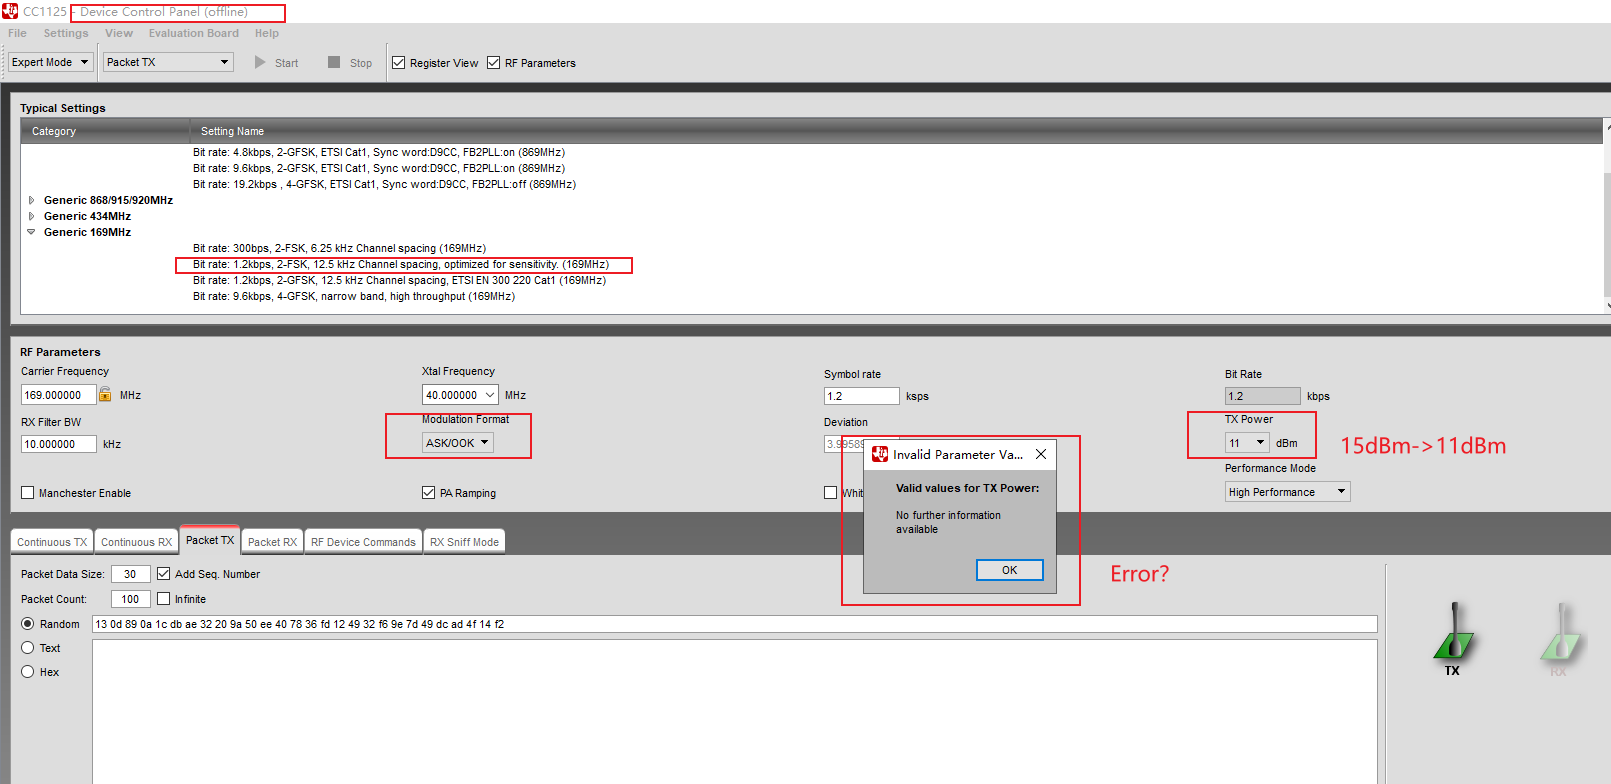Click the TI logo in the main title bar

(x=10, y=11)
